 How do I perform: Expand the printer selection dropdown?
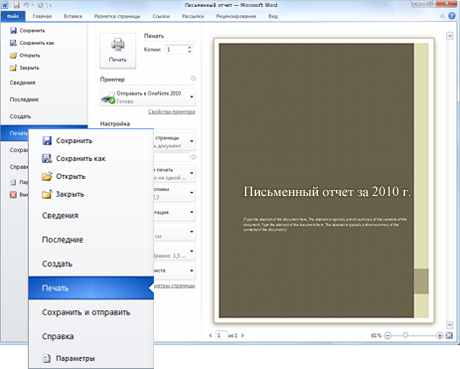coord(192,97)
